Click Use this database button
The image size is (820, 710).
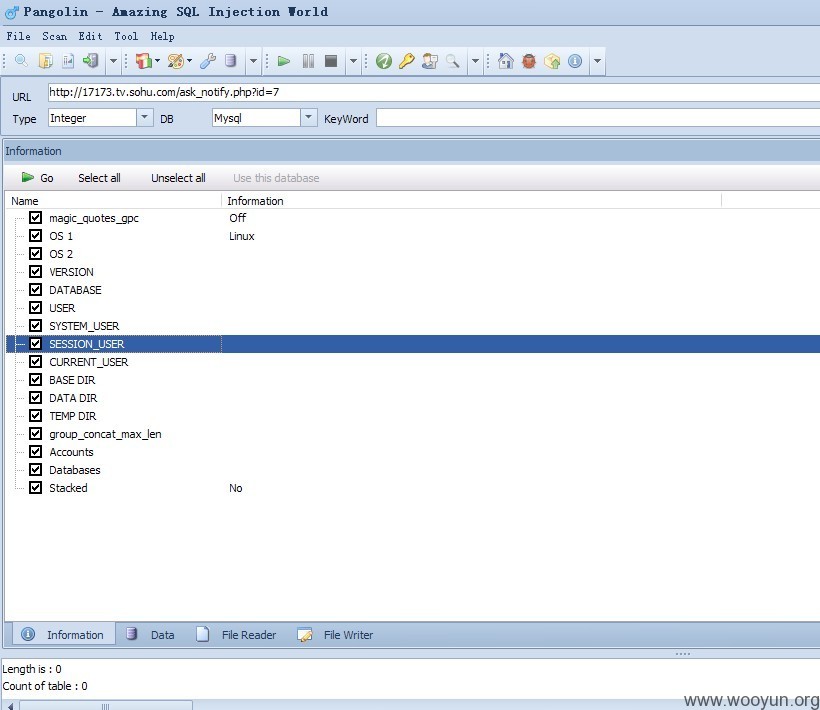(276, 178)
